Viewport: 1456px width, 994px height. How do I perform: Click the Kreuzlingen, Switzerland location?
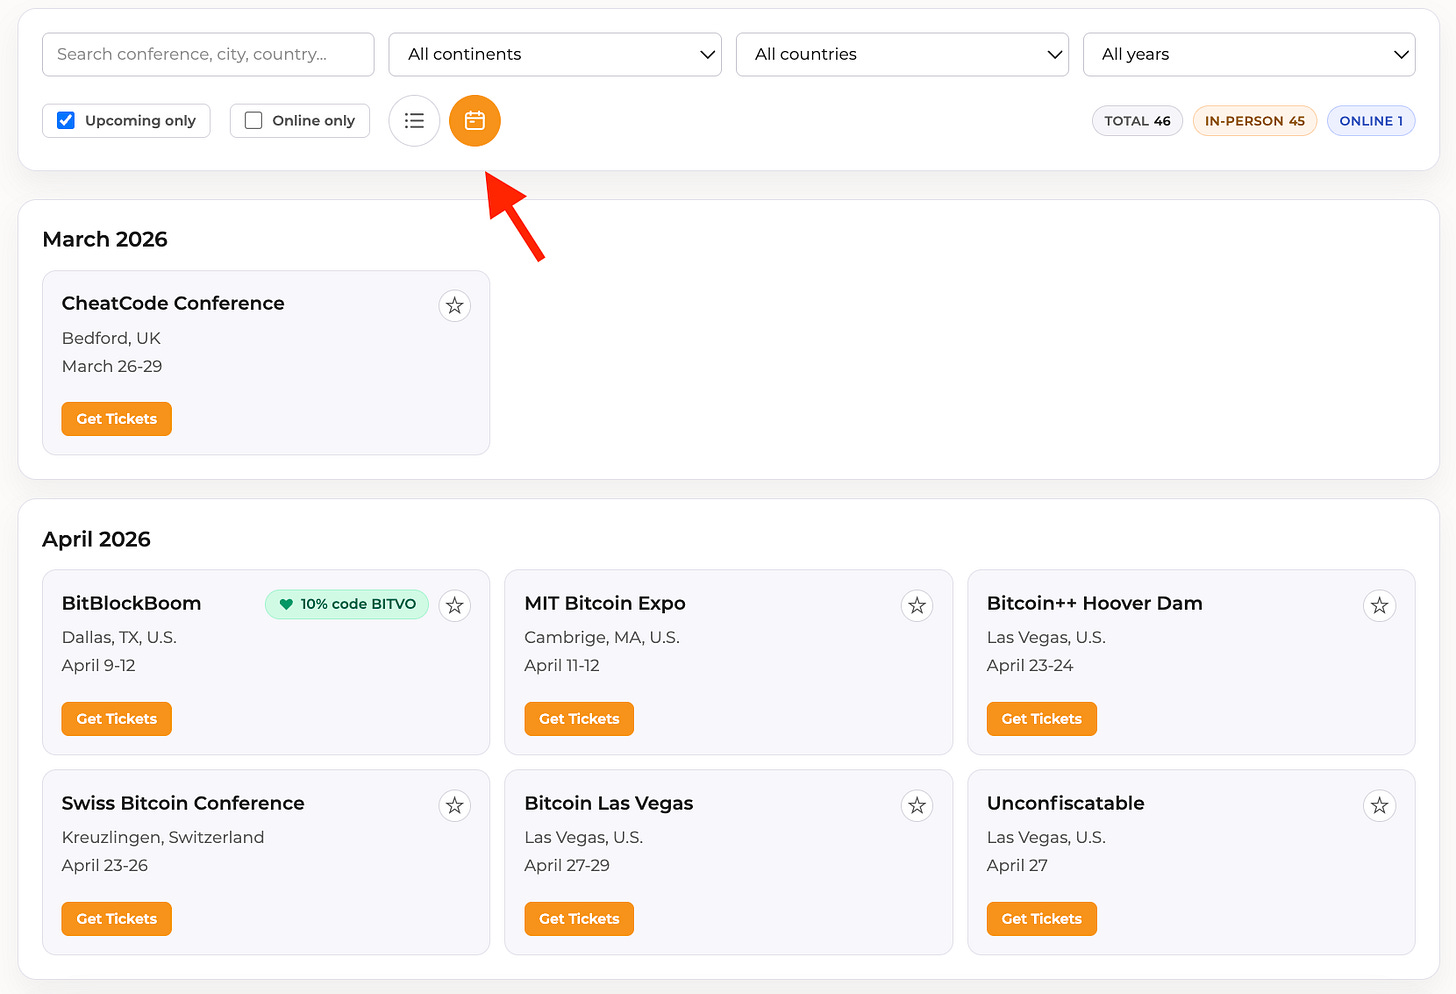[x=163, y=837]
